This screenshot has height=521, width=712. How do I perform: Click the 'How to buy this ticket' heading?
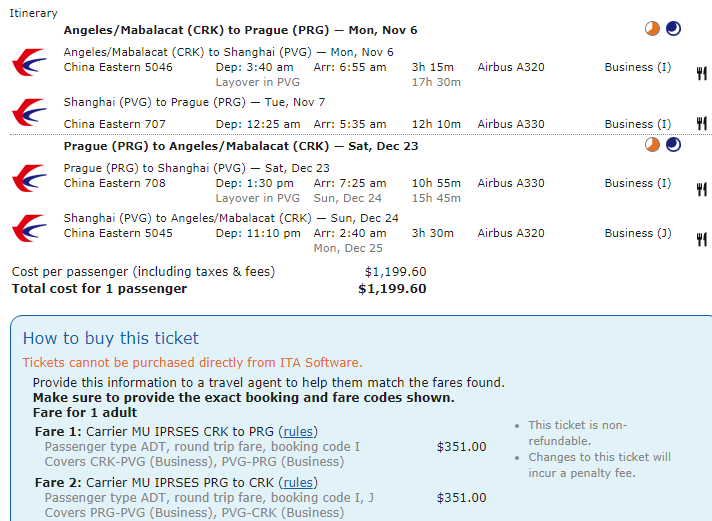[x=111, y=338]
